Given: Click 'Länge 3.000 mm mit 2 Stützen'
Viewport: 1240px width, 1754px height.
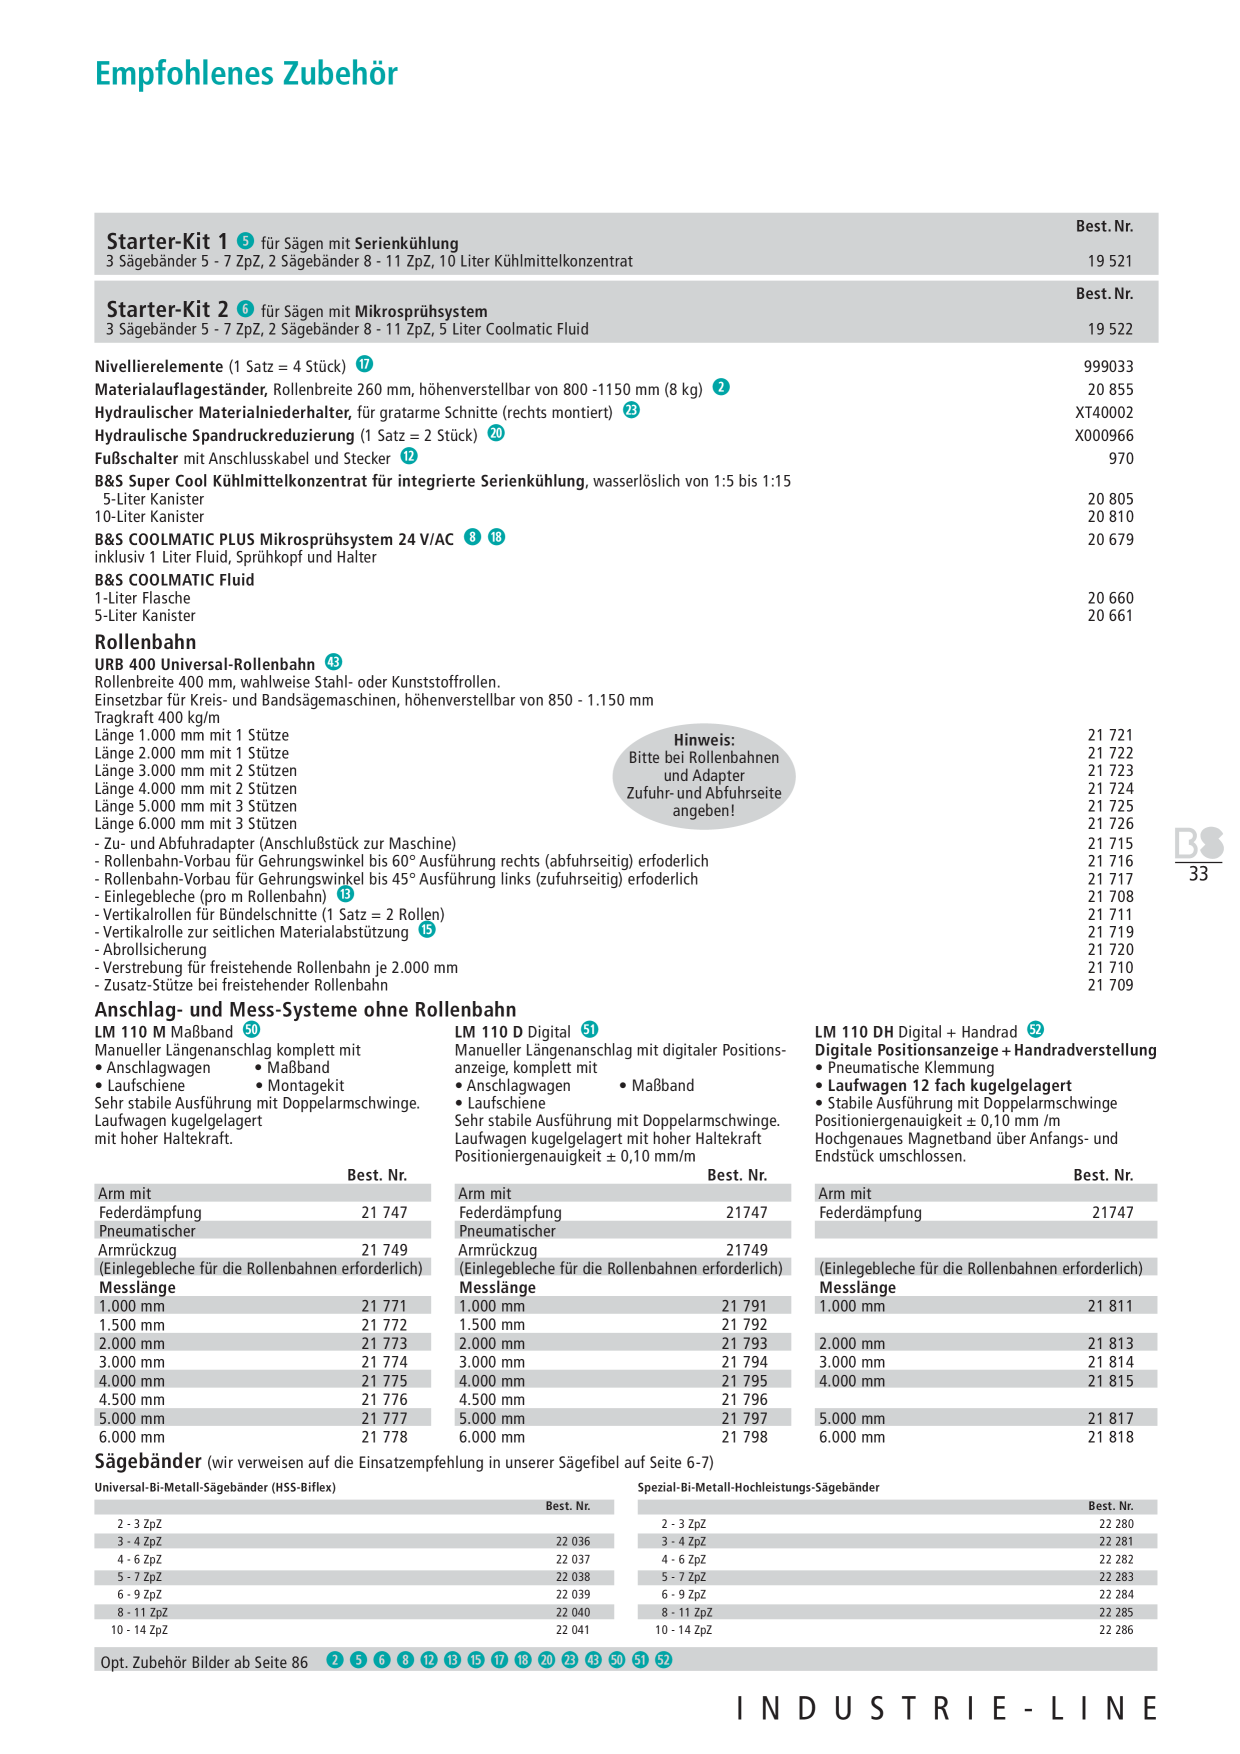Looking at the screenshot, I should pyautogui.click(x=196, y=771).
